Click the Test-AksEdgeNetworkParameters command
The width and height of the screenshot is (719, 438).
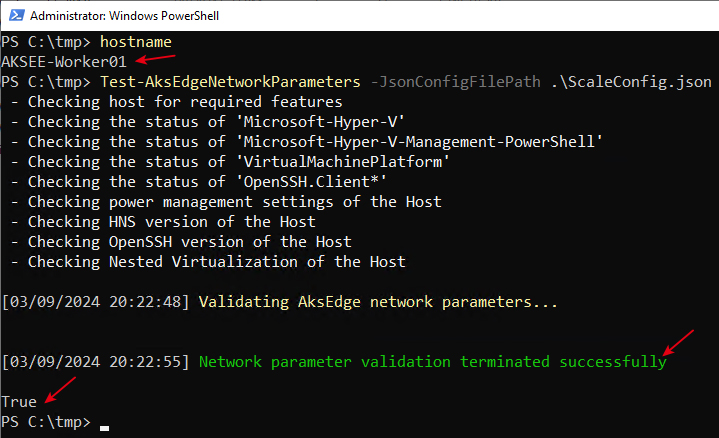(230, 82)
